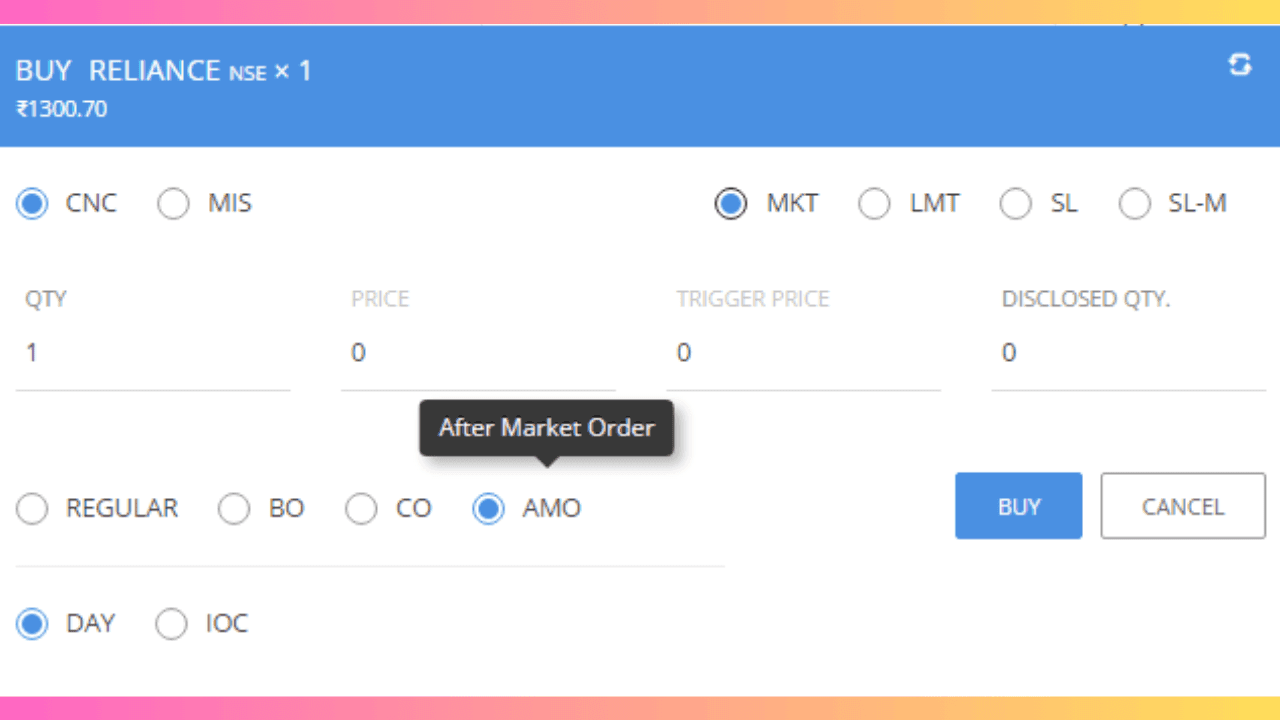1280x720 pixels.
Task: Click the DISCLOSED QTY input field
Action: pyautogui.click(x=1129, y=353)
